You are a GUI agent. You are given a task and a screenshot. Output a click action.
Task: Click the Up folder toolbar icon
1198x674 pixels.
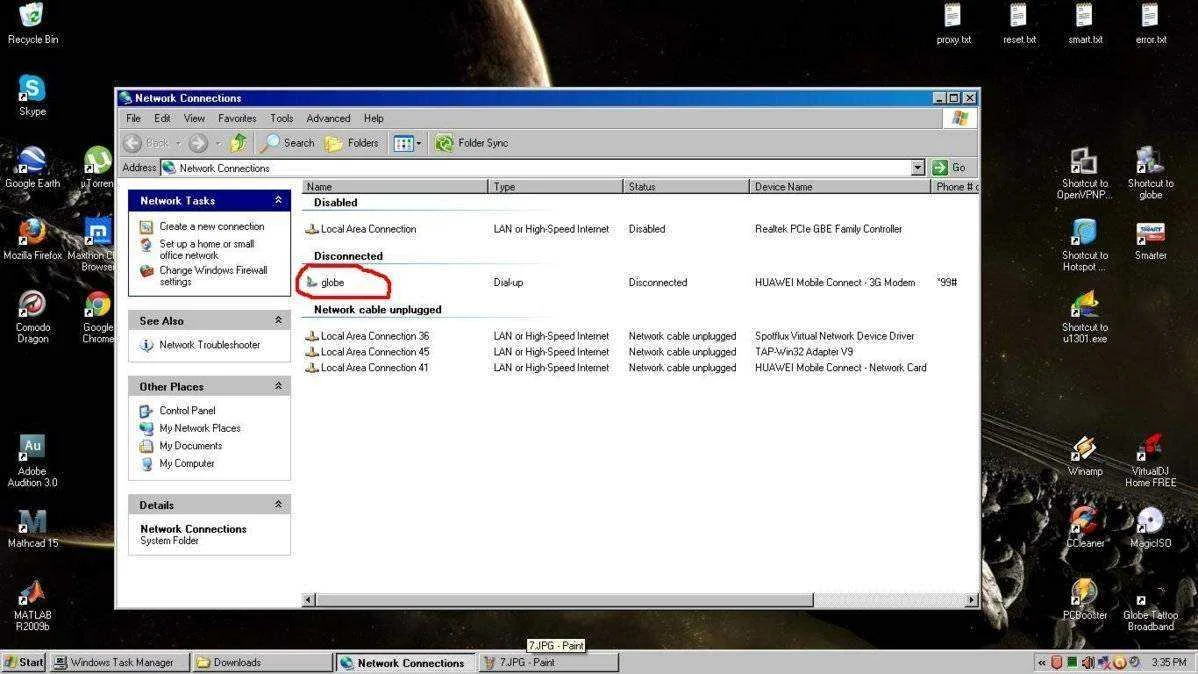pos(238,142)
